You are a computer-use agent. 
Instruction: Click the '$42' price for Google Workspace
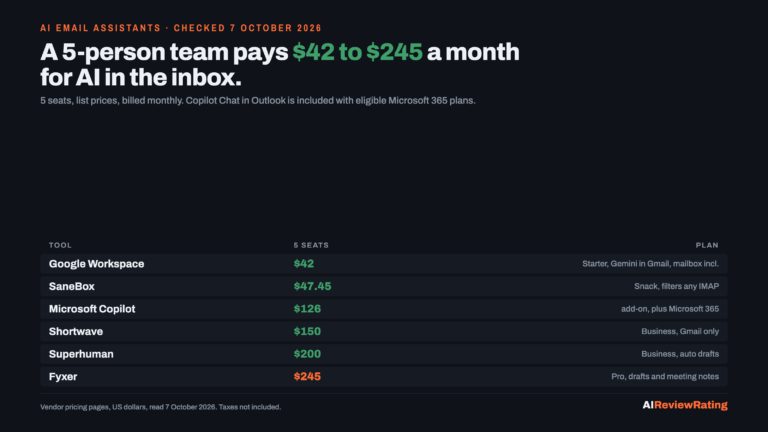(304, 264)
